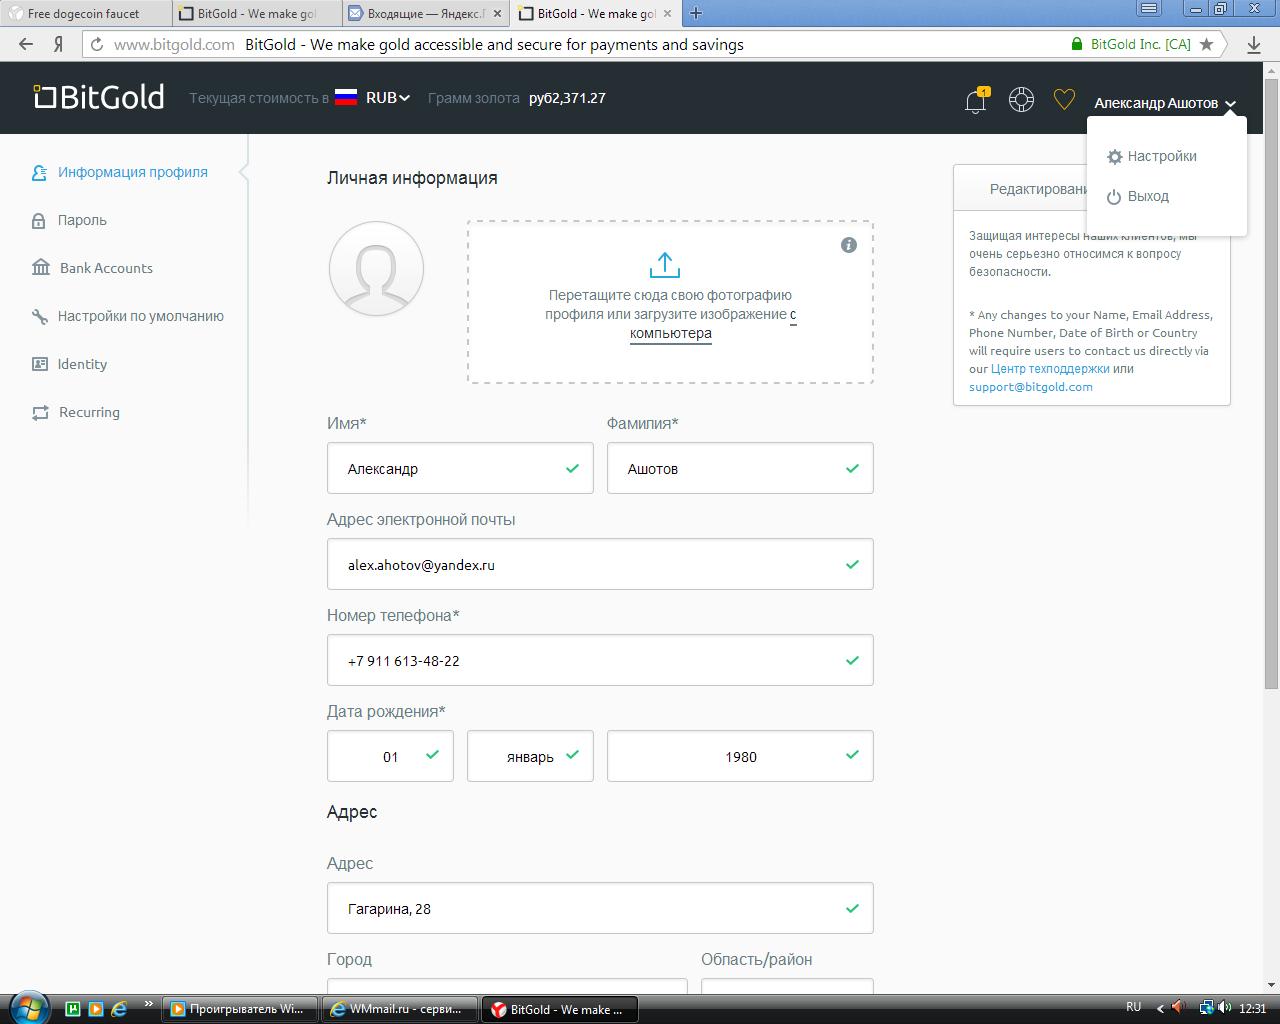Viewport: 1280px width, 1024px height.
Task: Click the upload arrow icon for profile photo
Action: tap(665, 265)
